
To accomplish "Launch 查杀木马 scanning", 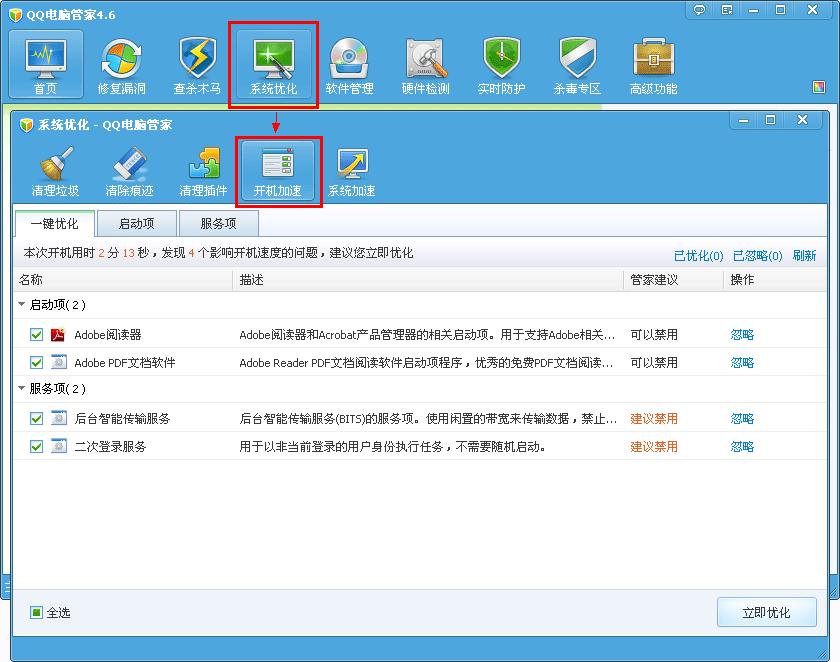I will [x=197, y=63].
